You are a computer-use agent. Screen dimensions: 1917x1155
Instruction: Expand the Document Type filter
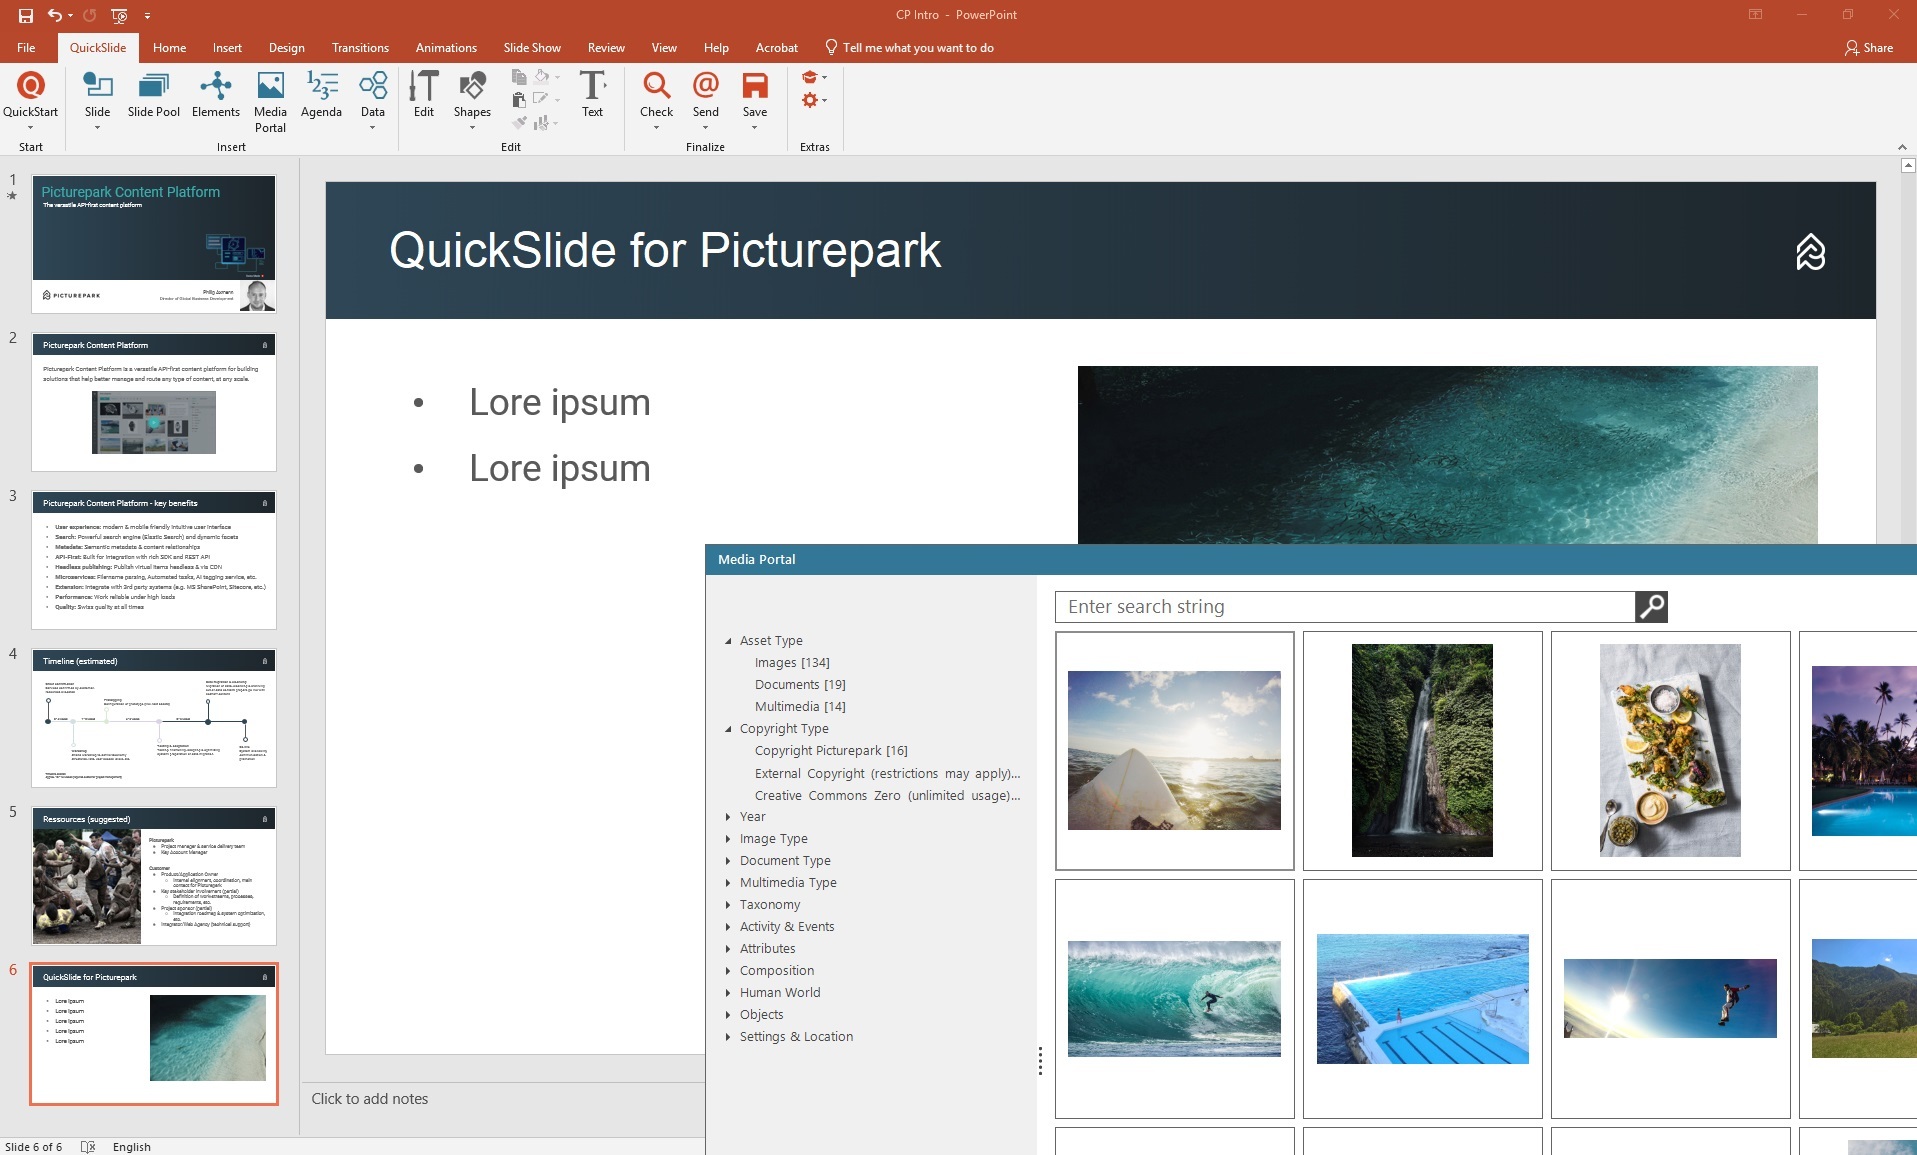click(728, 861)
